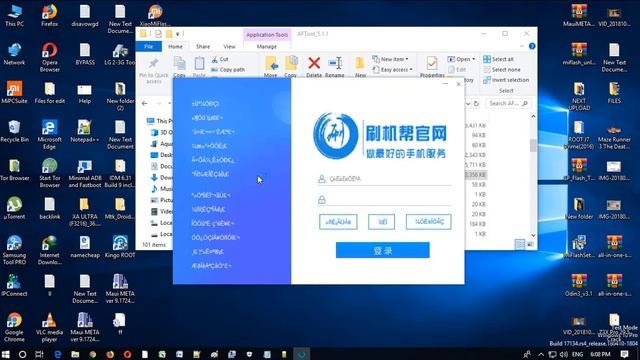The width and height of the screenshot is (640, 360).
Task: Open the address bar history dropdown arrow
Action: coord(468,104)
